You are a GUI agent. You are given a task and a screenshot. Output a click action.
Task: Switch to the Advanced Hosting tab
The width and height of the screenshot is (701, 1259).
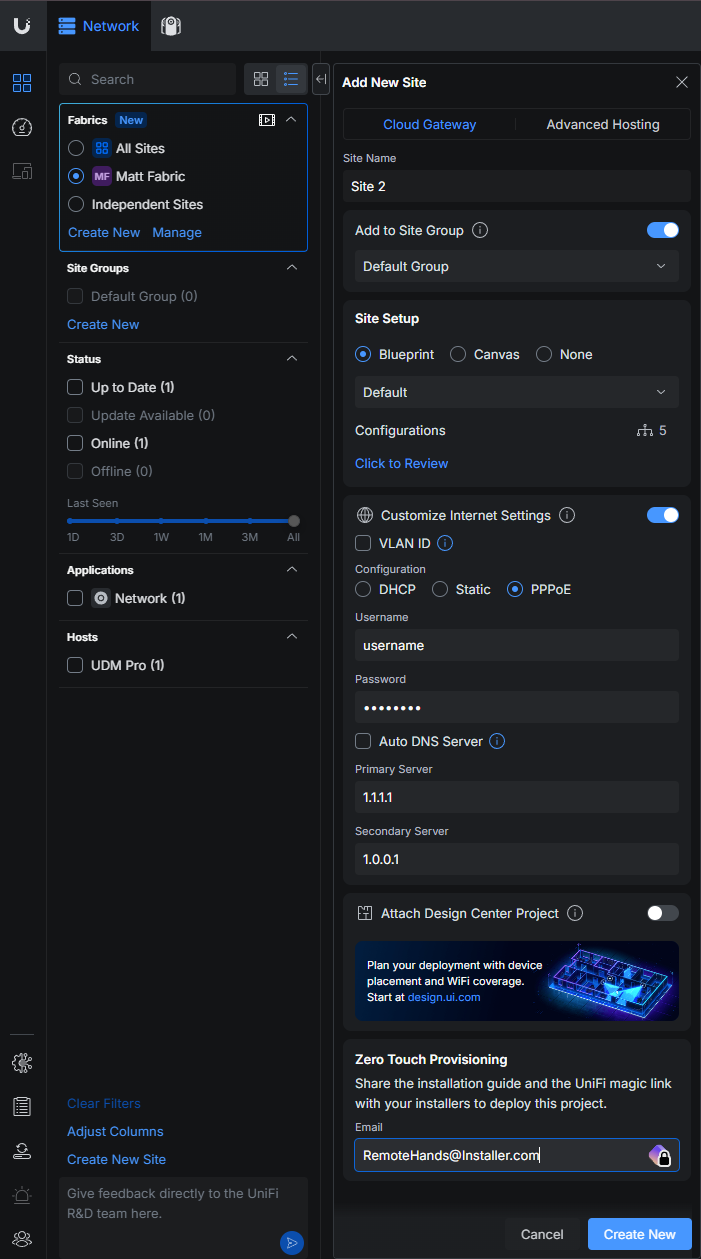(x=602, y=124)
